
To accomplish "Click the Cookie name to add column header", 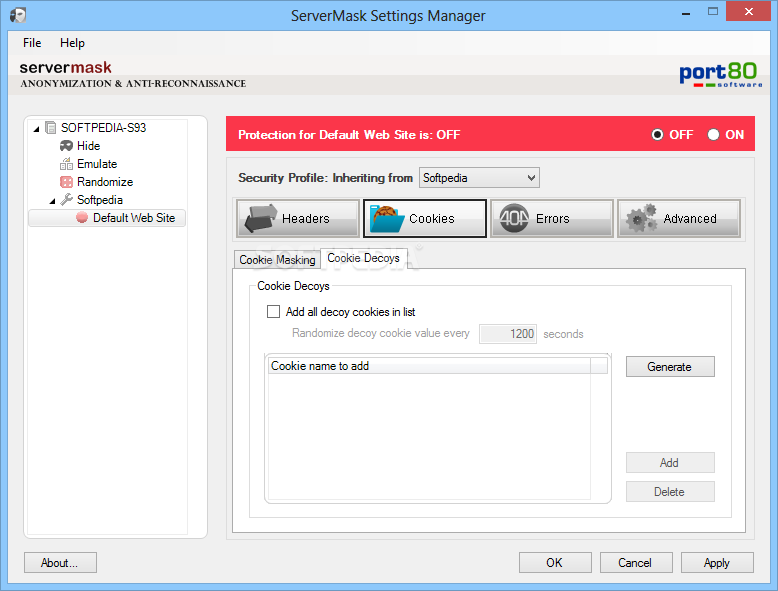I will point(430,366).
